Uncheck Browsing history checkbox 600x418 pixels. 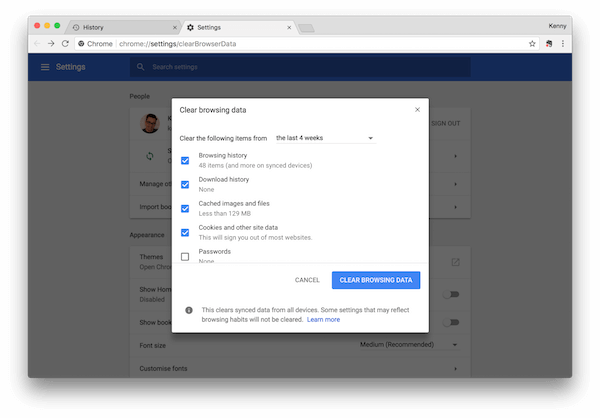coord(185,160)
